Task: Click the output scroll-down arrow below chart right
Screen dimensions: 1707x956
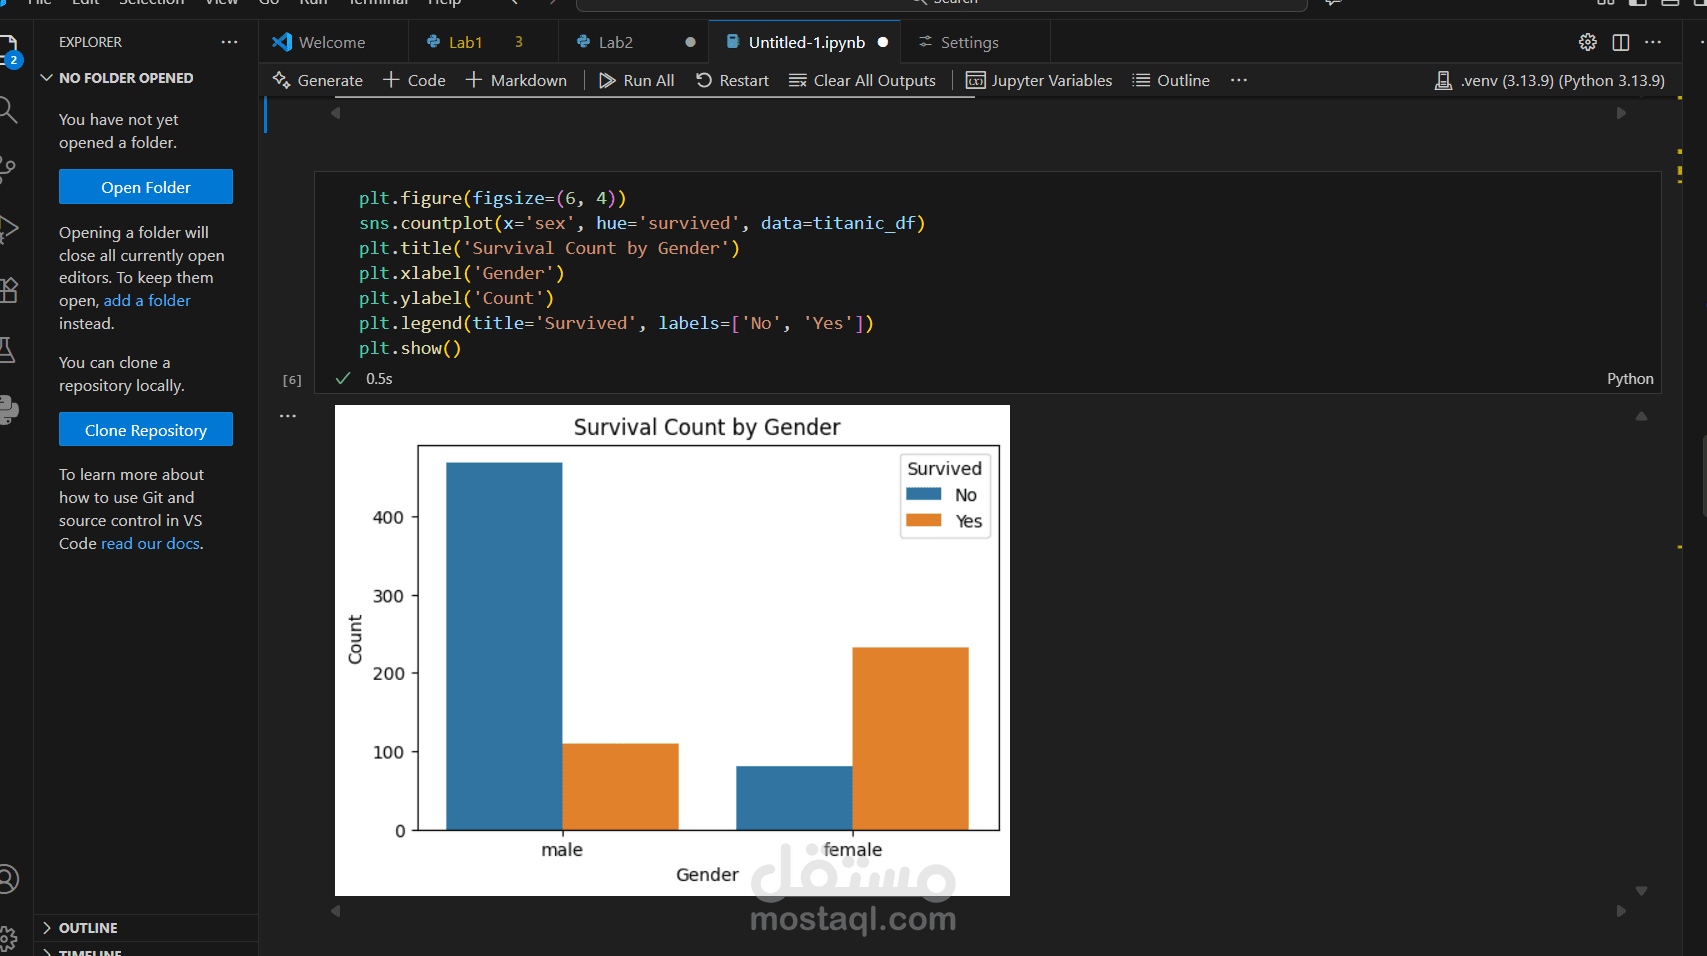Action: tap(1641, 890)
